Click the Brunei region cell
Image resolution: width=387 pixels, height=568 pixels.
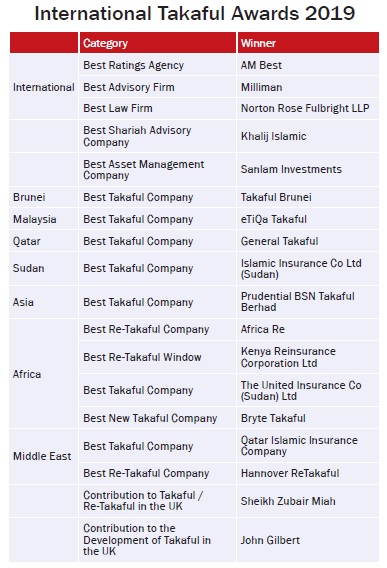(x=43, y=197)
